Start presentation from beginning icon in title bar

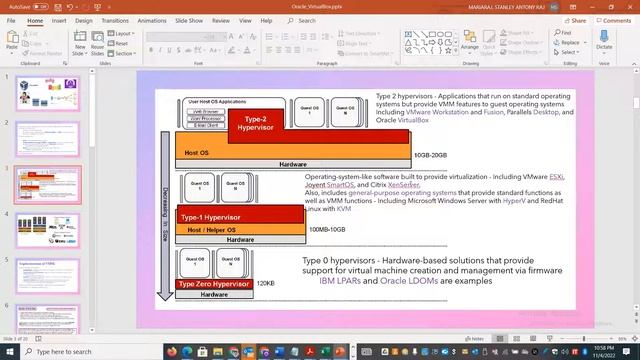point(98,7)
